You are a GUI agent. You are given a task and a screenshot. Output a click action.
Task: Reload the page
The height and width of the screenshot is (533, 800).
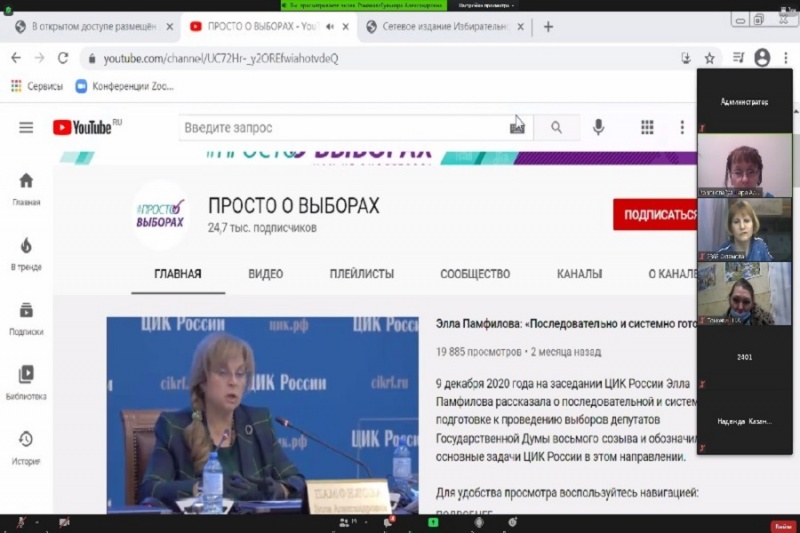point(63,58)
